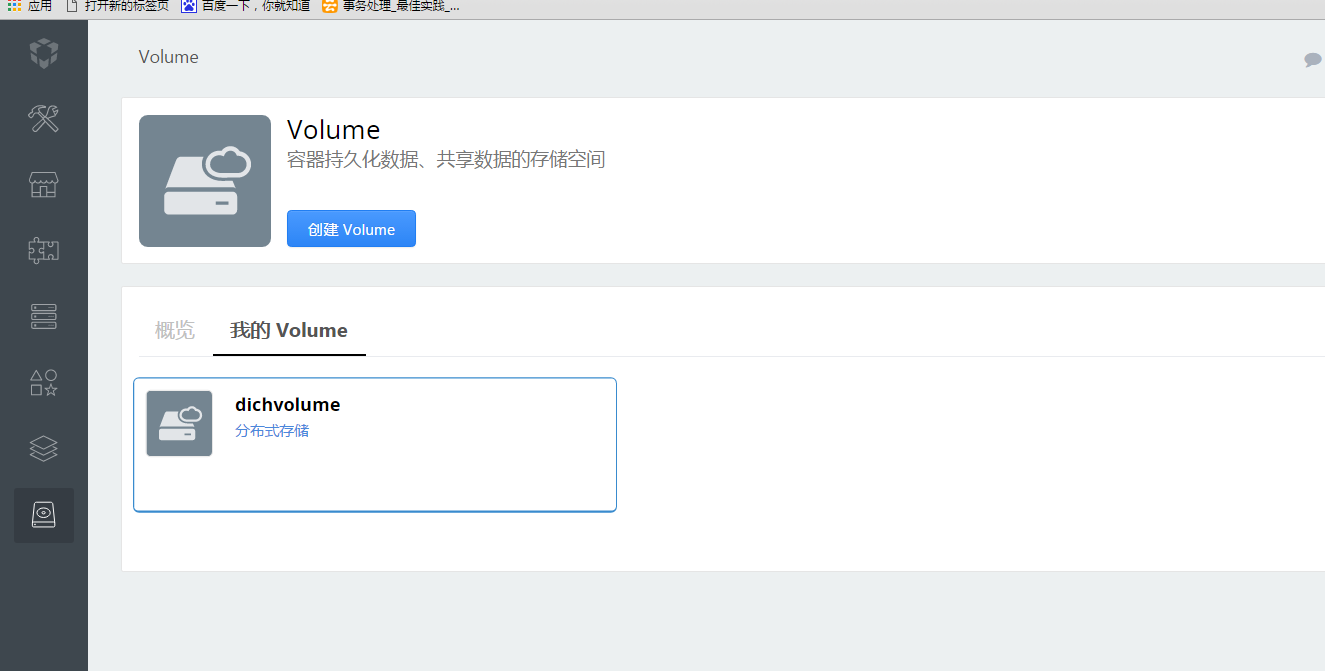Screen dimensions: 1325x671
Task: Open the 百度一下，你就知道 bookmark
Action: coord(246,6)
